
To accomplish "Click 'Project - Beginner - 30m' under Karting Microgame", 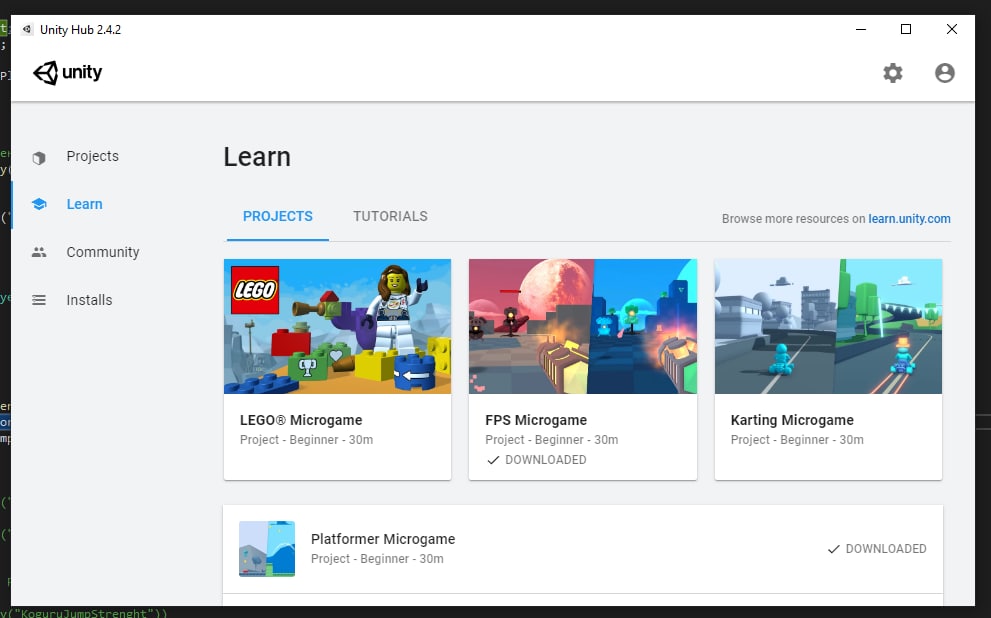I will [x=797, y=440].
